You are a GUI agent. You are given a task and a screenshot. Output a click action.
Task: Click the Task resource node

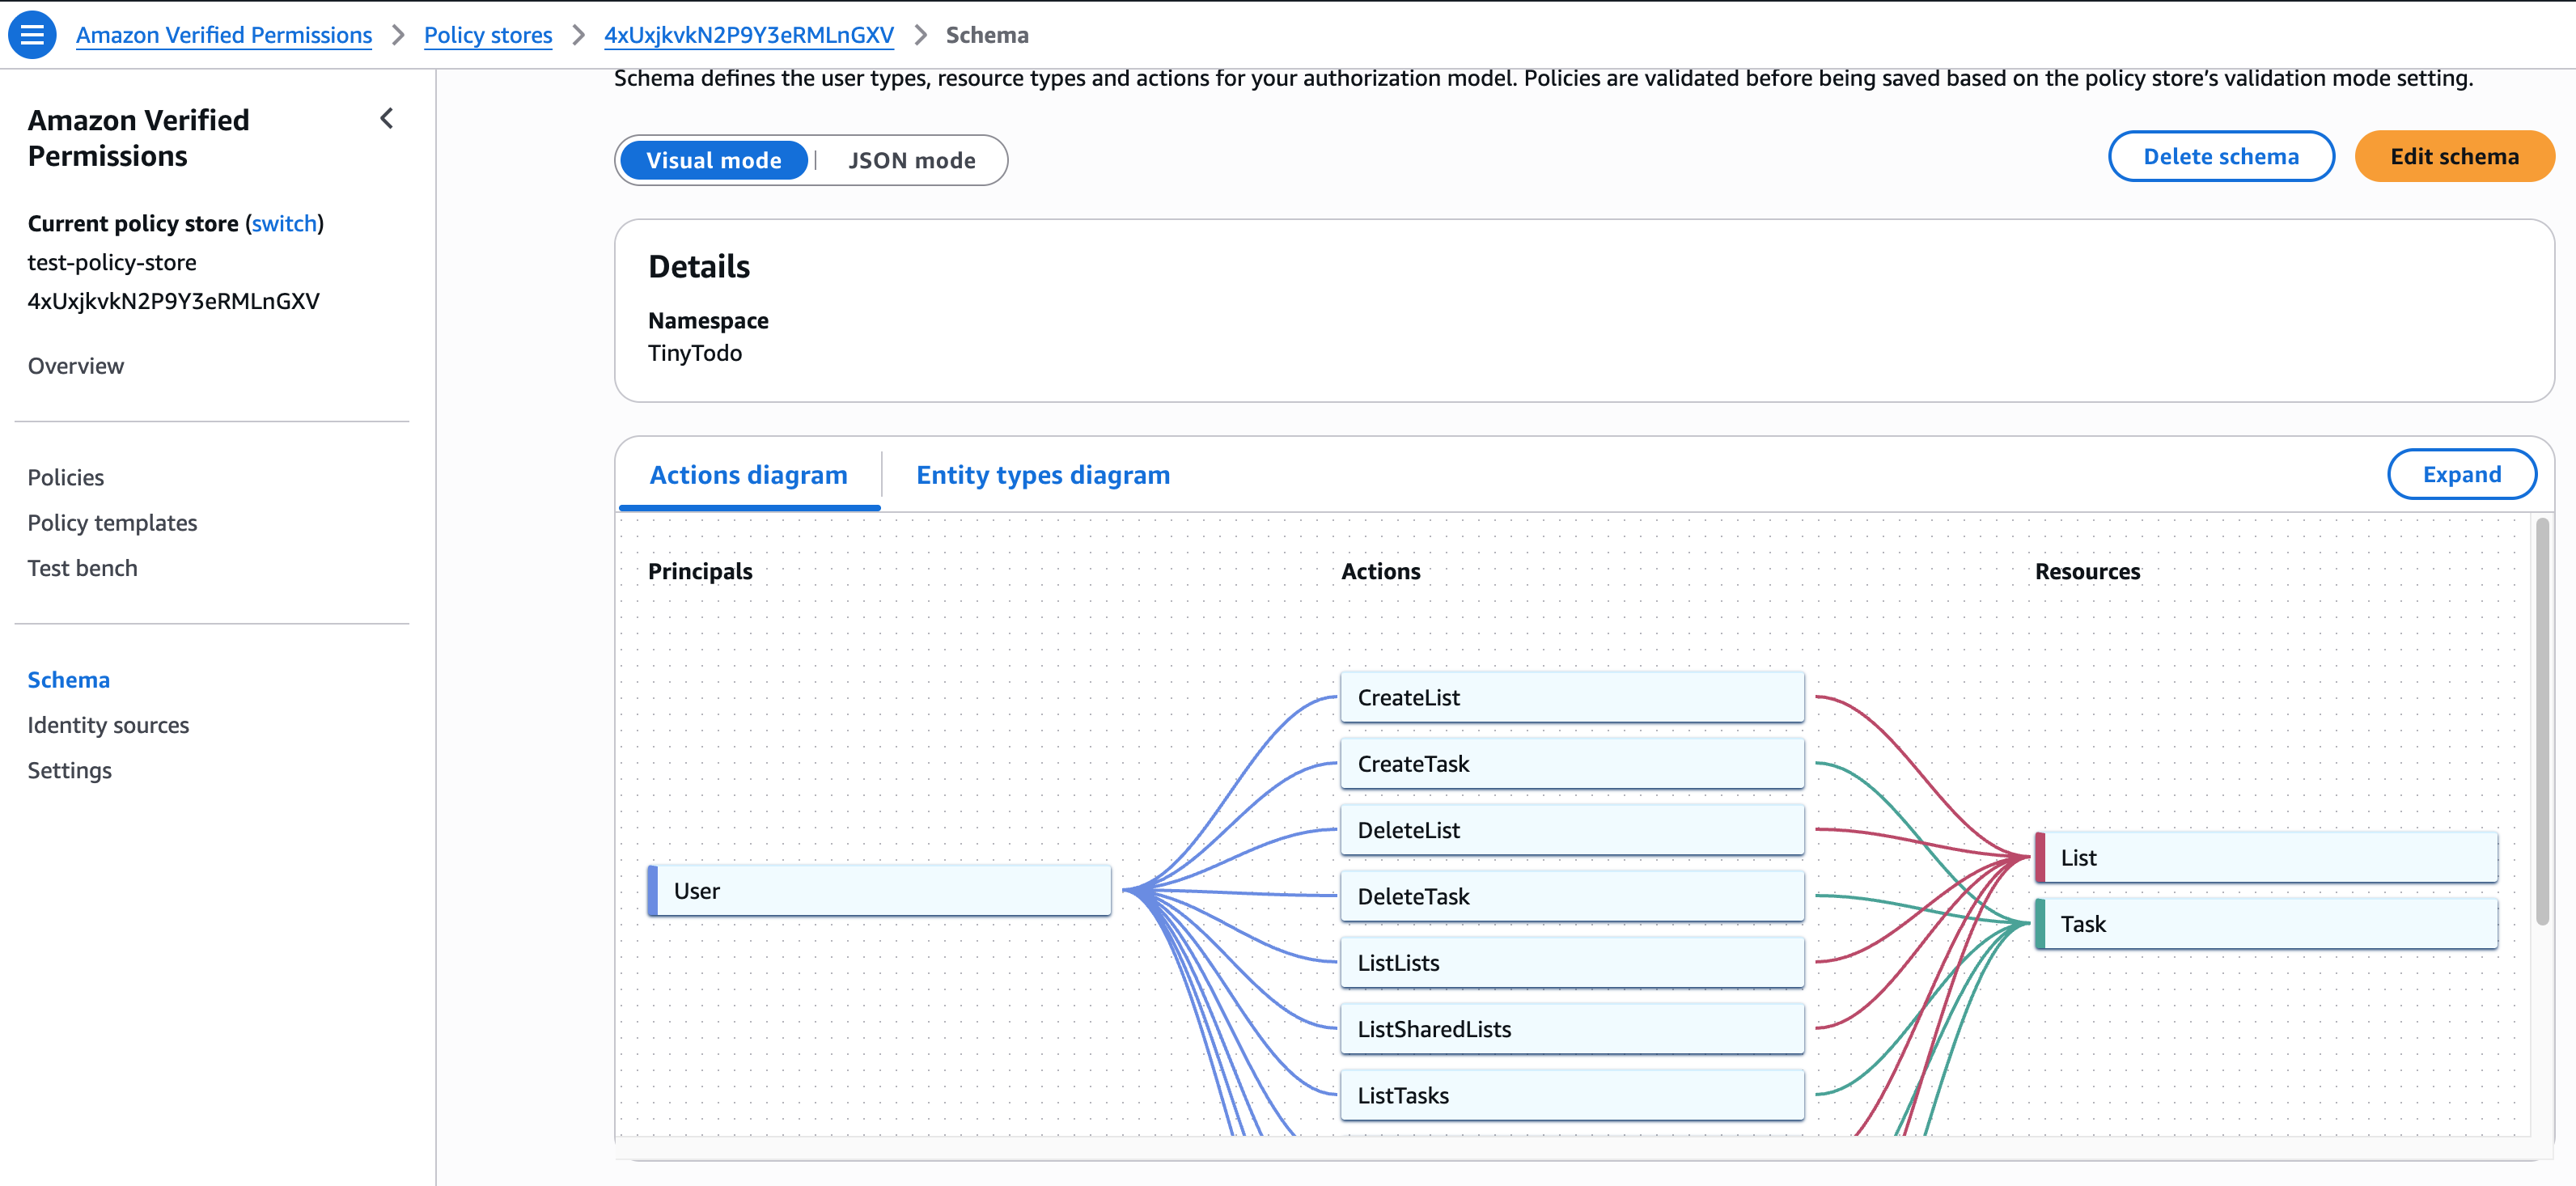point(2266,923)
